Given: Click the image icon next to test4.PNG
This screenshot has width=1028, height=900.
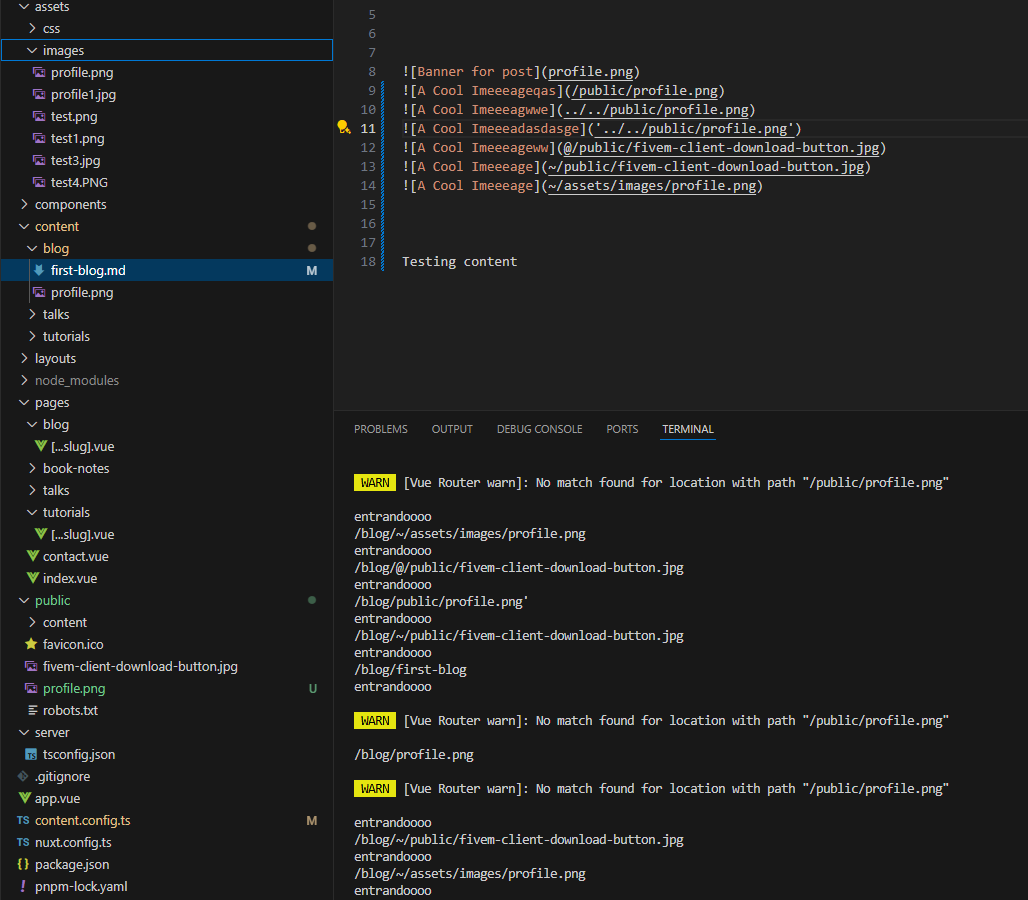Looking at the screenshot, I should [x=39, y=182].
